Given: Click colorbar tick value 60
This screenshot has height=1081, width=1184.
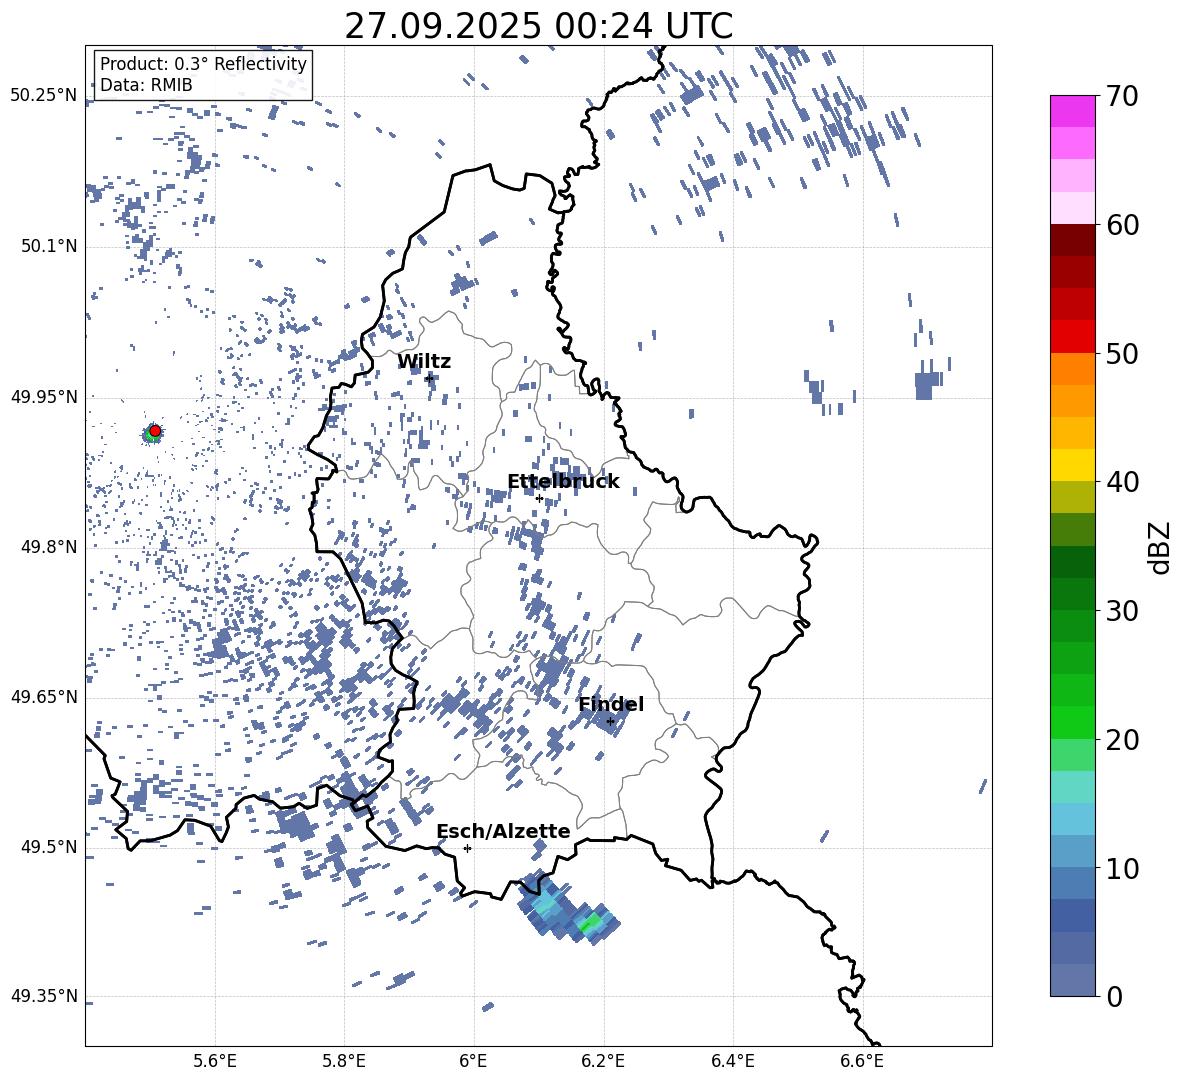Looking at the screenshot, I should point(1121,225).
